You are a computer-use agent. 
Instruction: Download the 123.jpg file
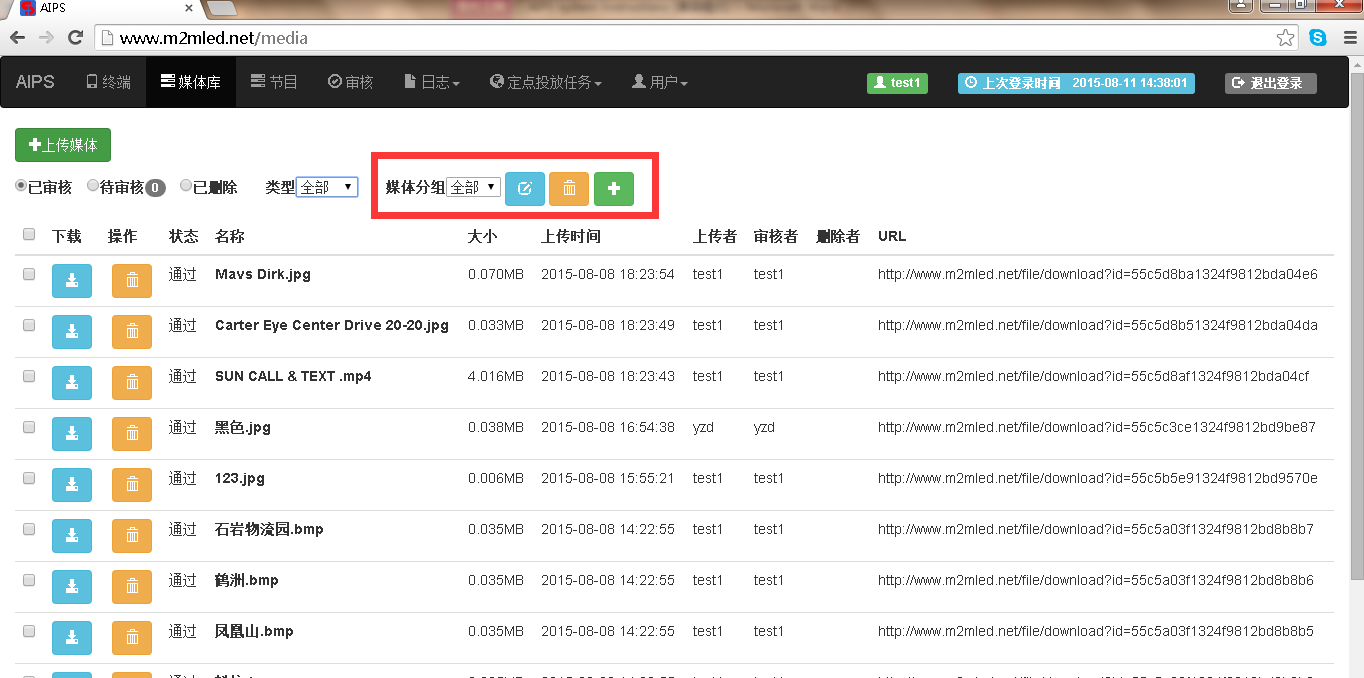(72, 485)
